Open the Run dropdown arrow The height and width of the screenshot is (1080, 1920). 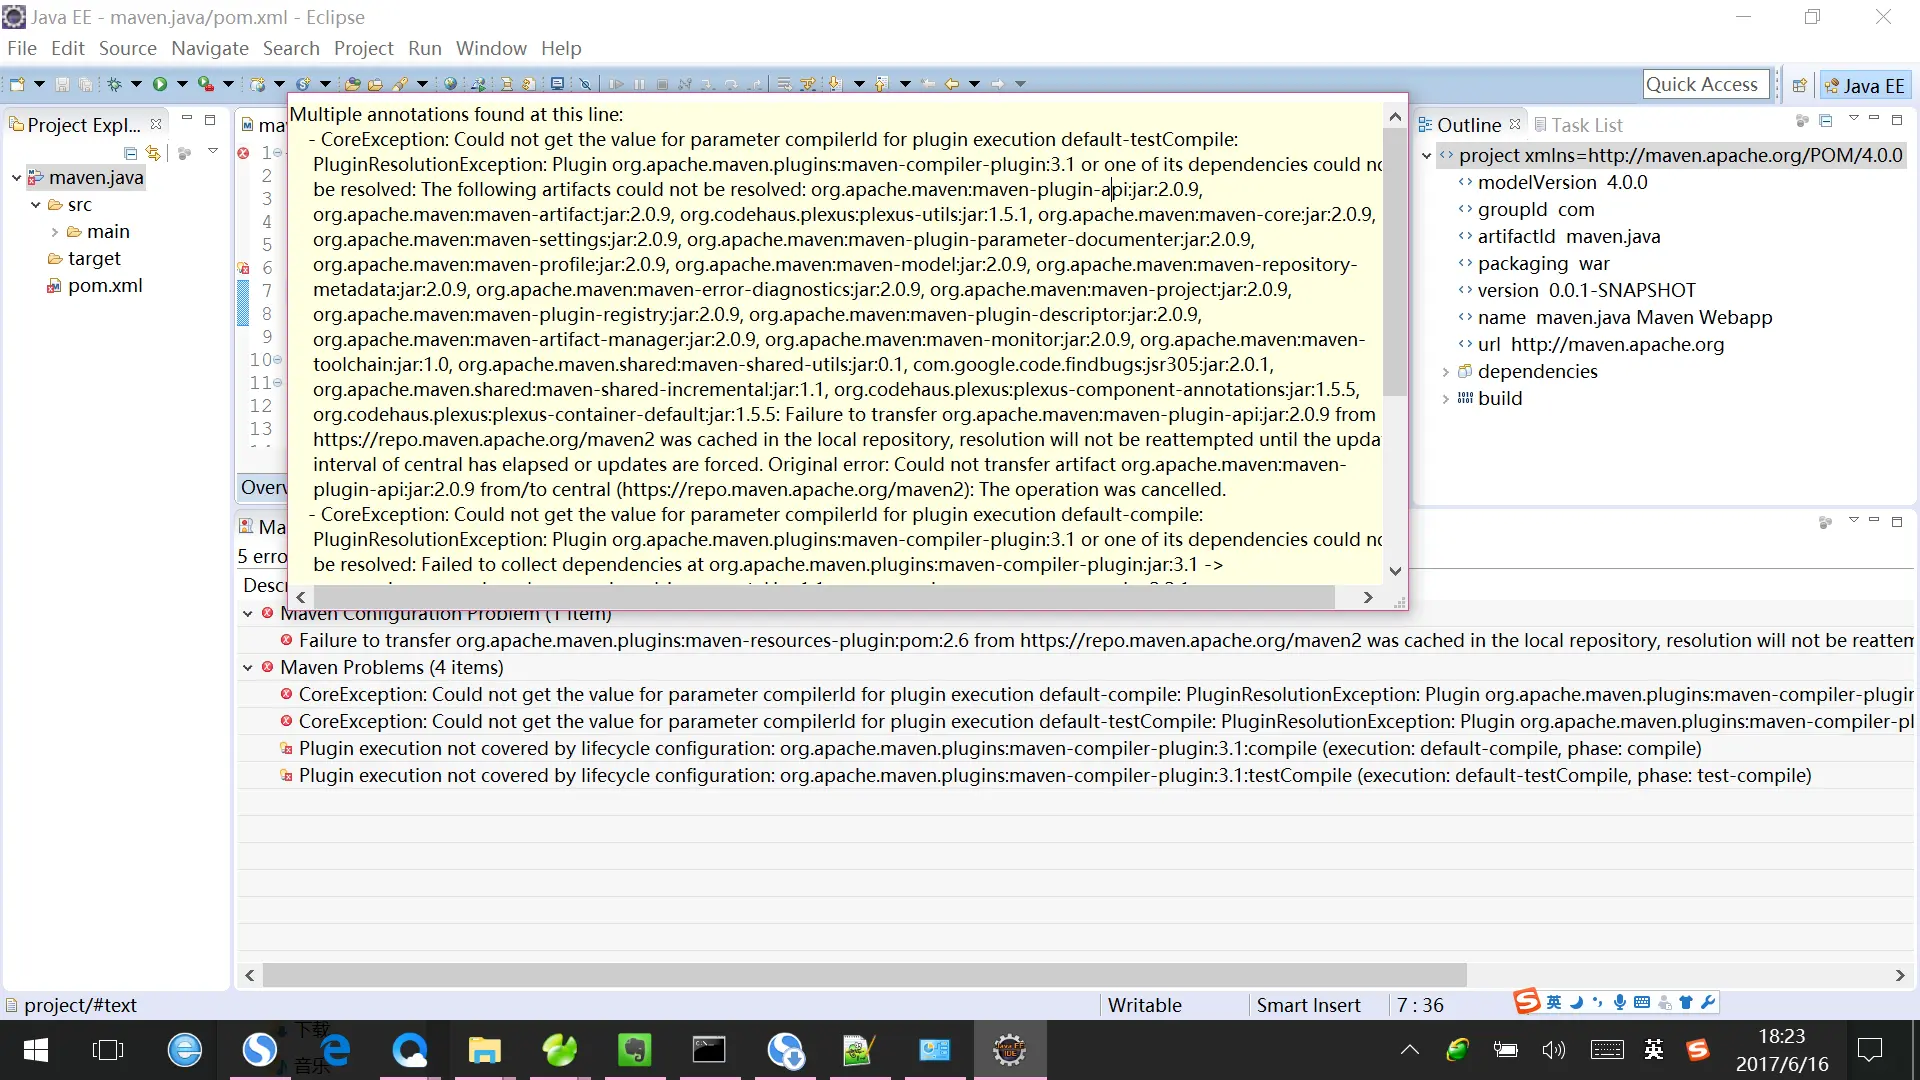(x=182, y=84)
